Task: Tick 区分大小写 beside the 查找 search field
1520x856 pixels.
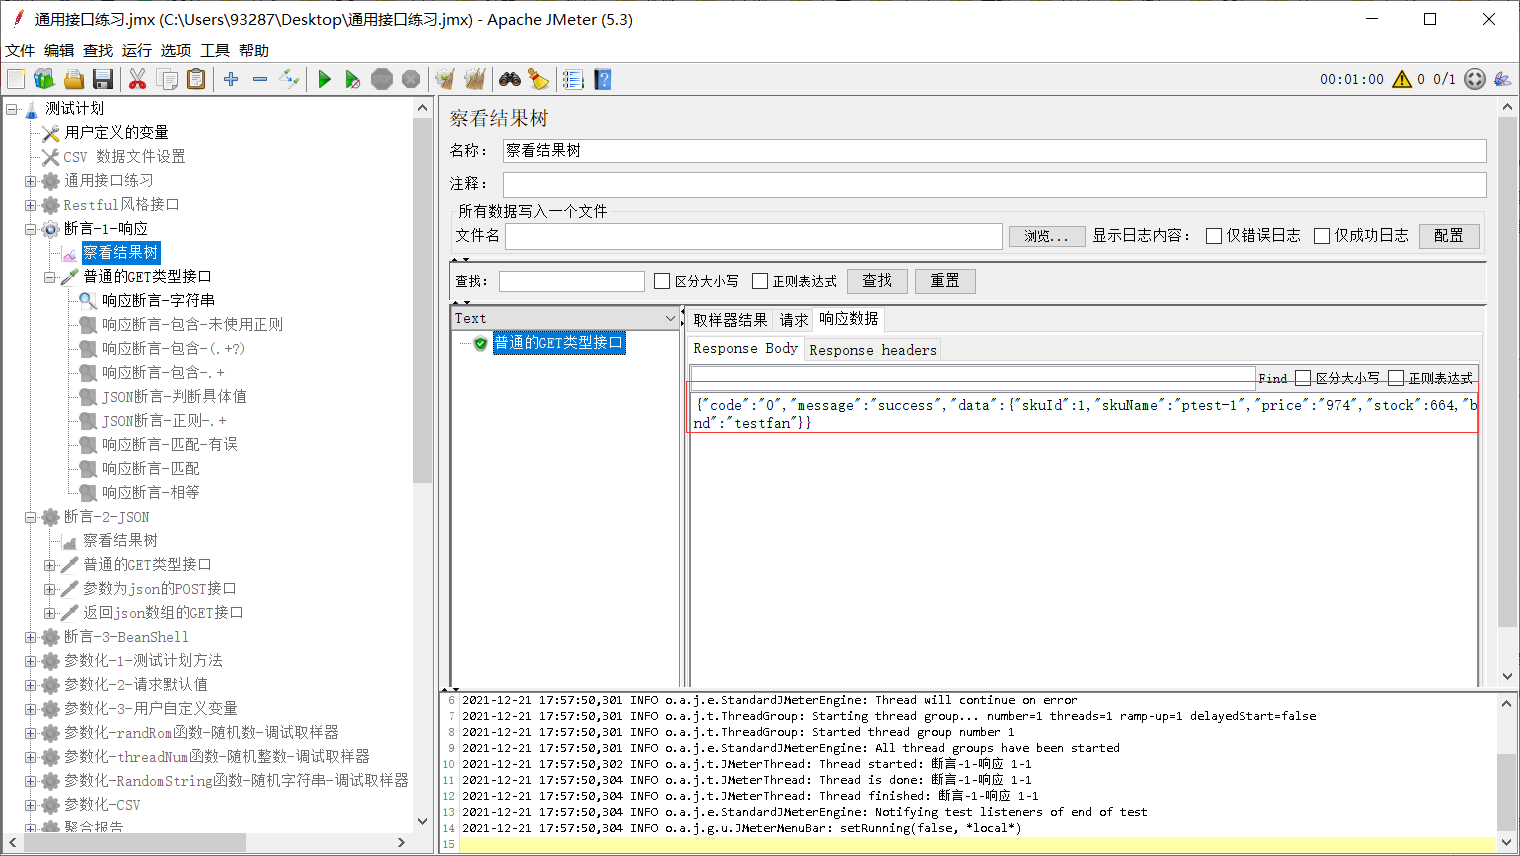Action: click(x=662, y=282)
